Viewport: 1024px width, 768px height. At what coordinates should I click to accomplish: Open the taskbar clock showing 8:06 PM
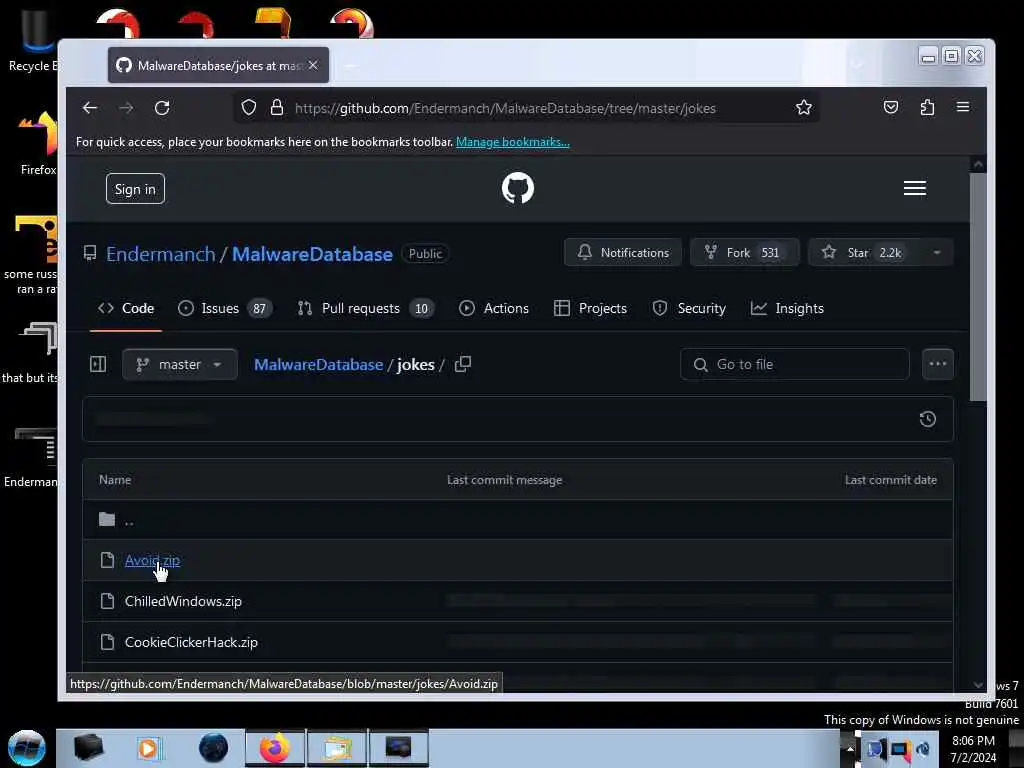point(973,749)
